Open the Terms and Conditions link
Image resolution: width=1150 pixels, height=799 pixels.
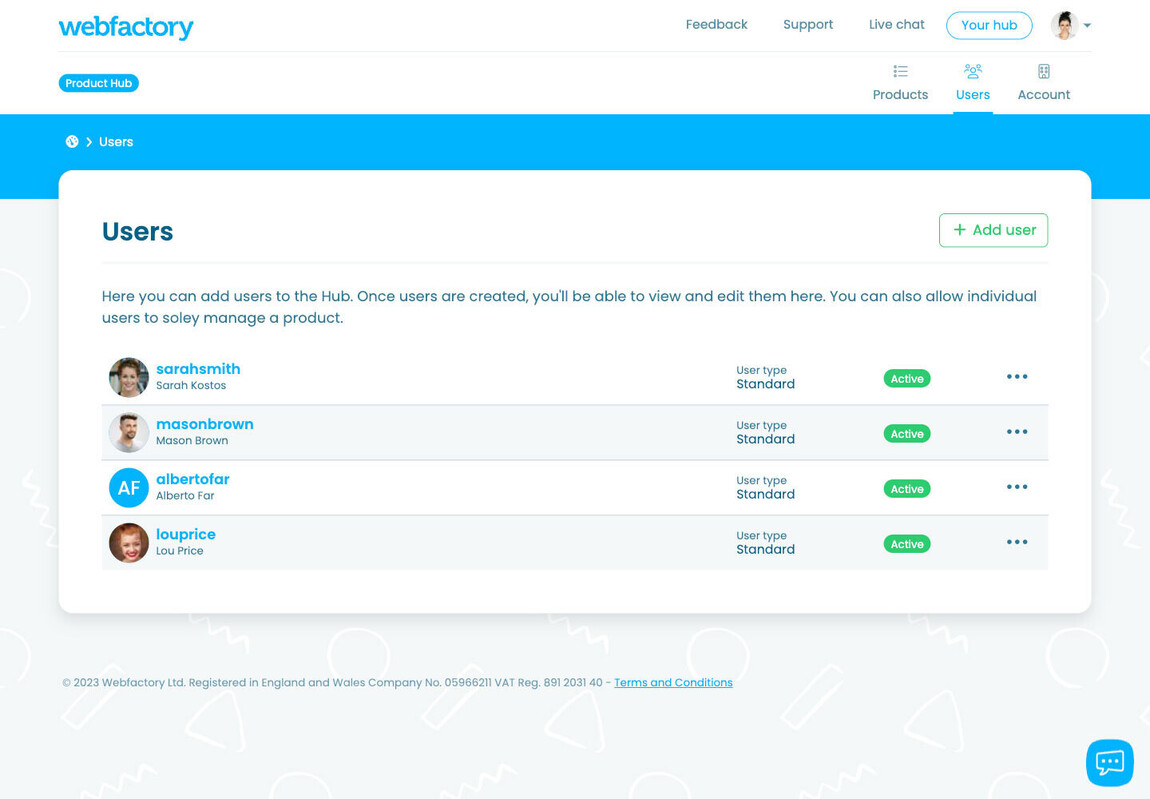[x=673, y=682]
